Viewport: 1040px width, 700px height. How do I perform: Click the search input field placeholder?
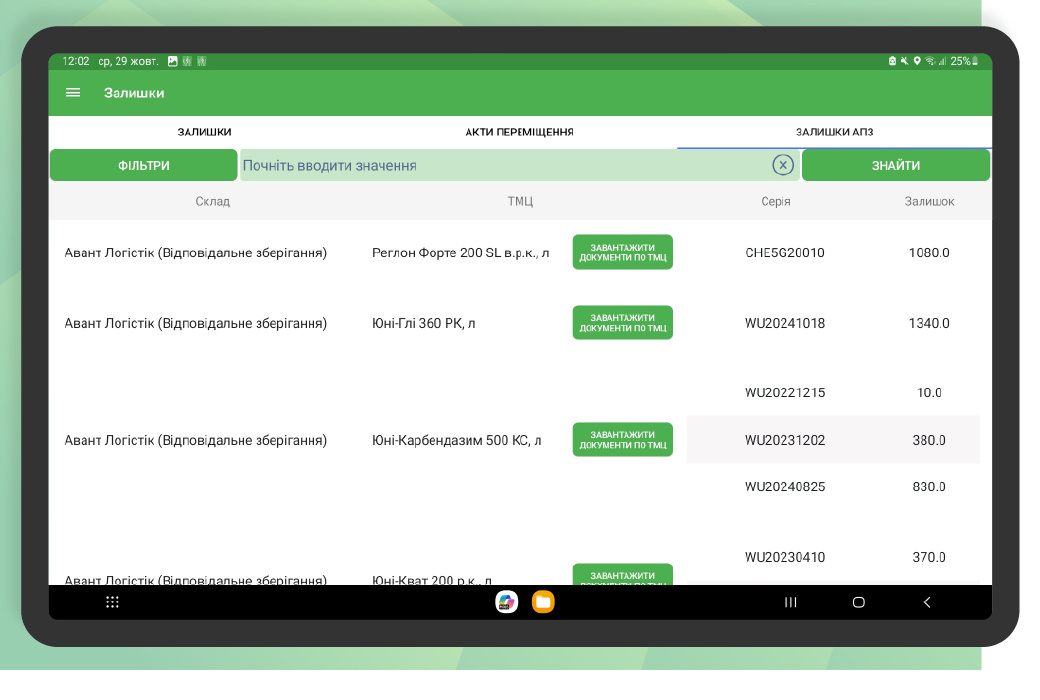(500, 166)
